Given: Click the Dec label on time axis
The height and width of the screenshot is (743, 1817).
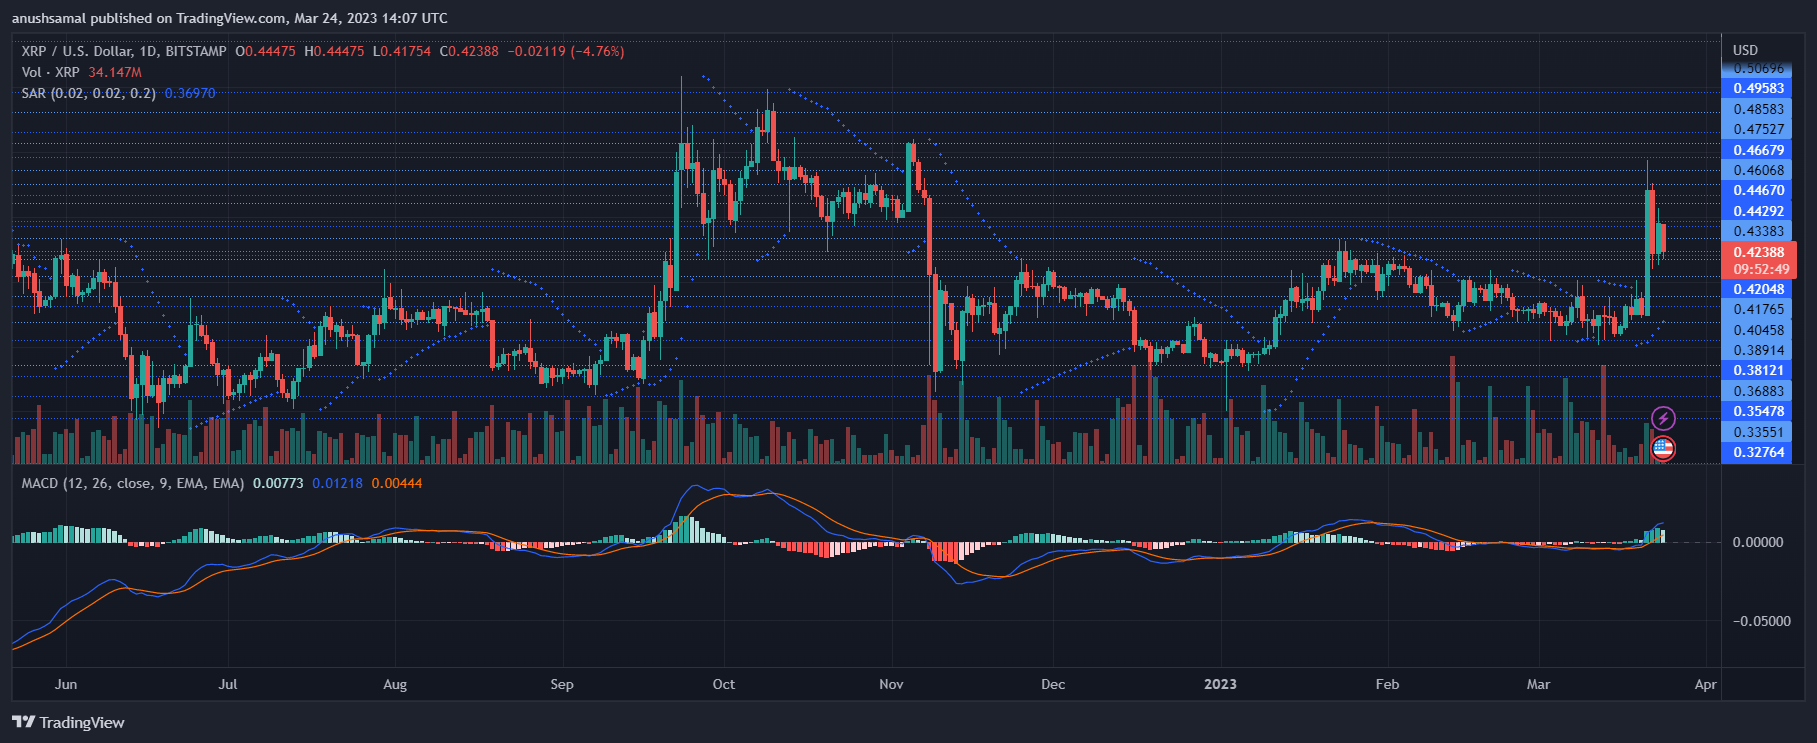Looking at the screenshot, I should (x=1053, y=684).
